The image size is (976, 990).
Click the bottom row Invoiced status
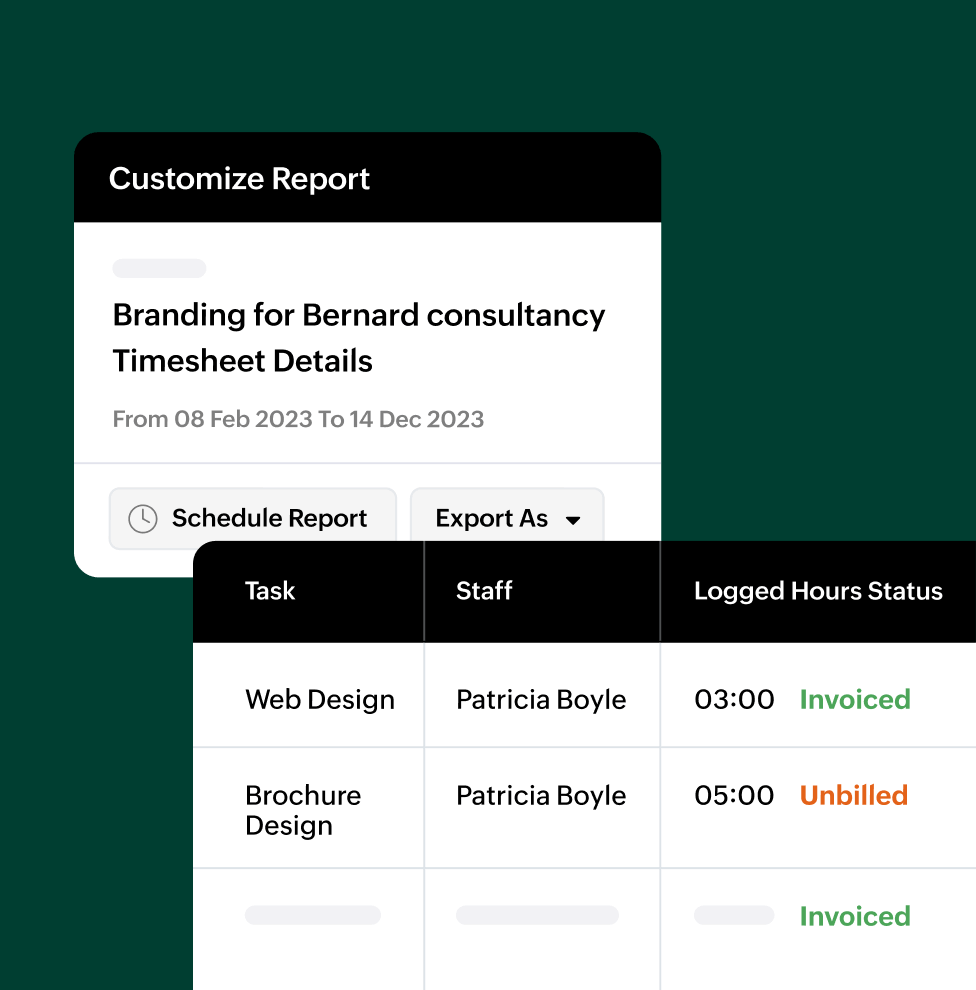(855, 916)
